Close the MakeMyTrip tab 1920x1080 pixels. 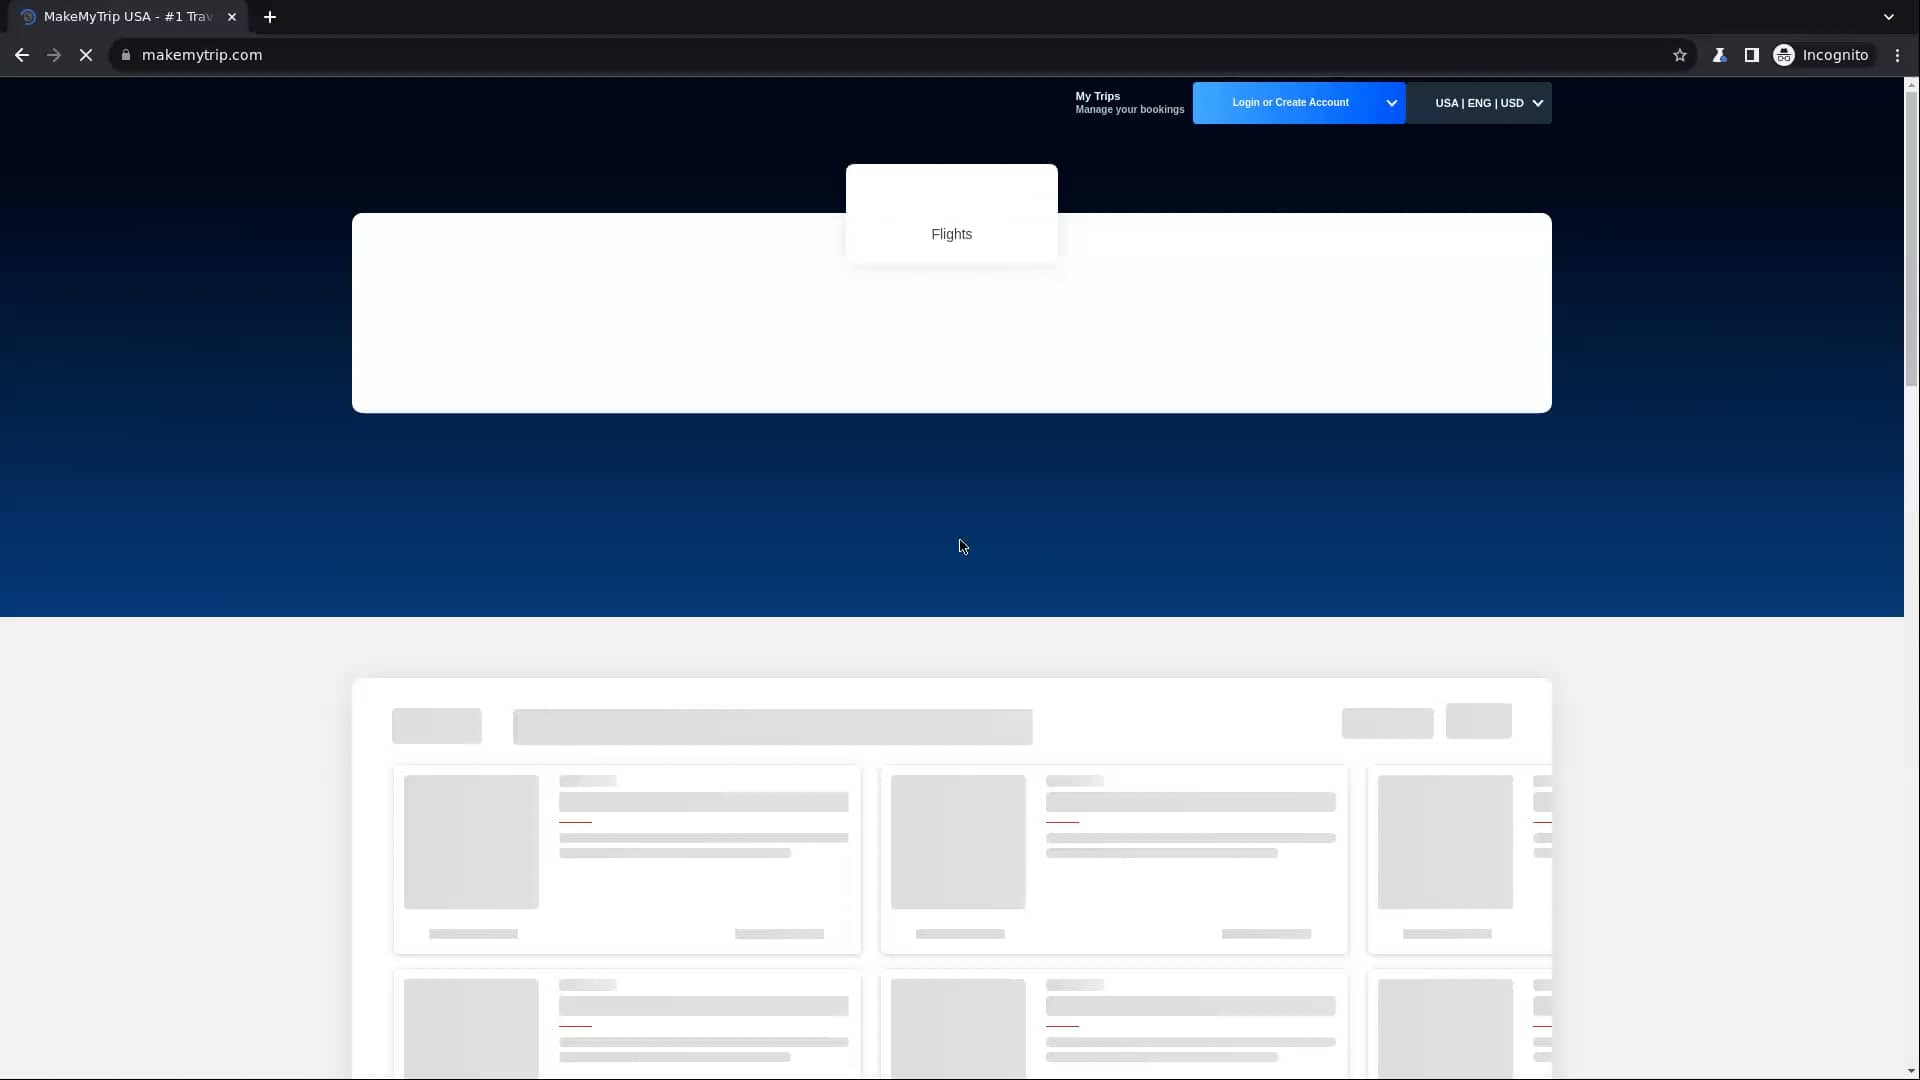pos(232,17)
